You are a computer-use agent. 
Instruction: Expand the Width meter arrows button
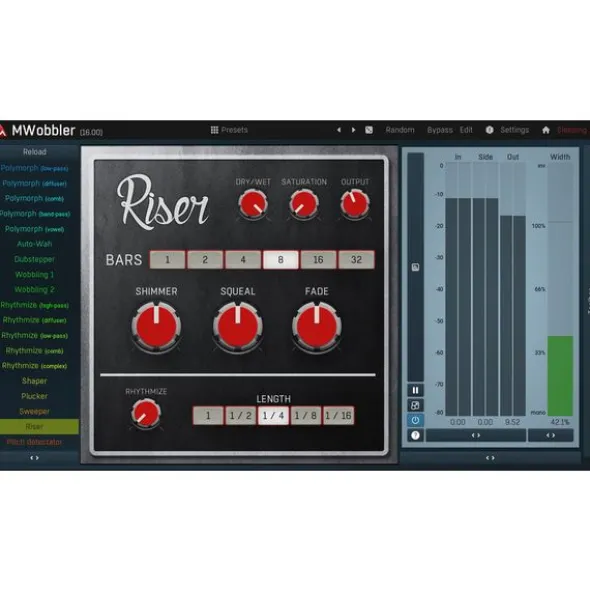(x=550, y=435)
